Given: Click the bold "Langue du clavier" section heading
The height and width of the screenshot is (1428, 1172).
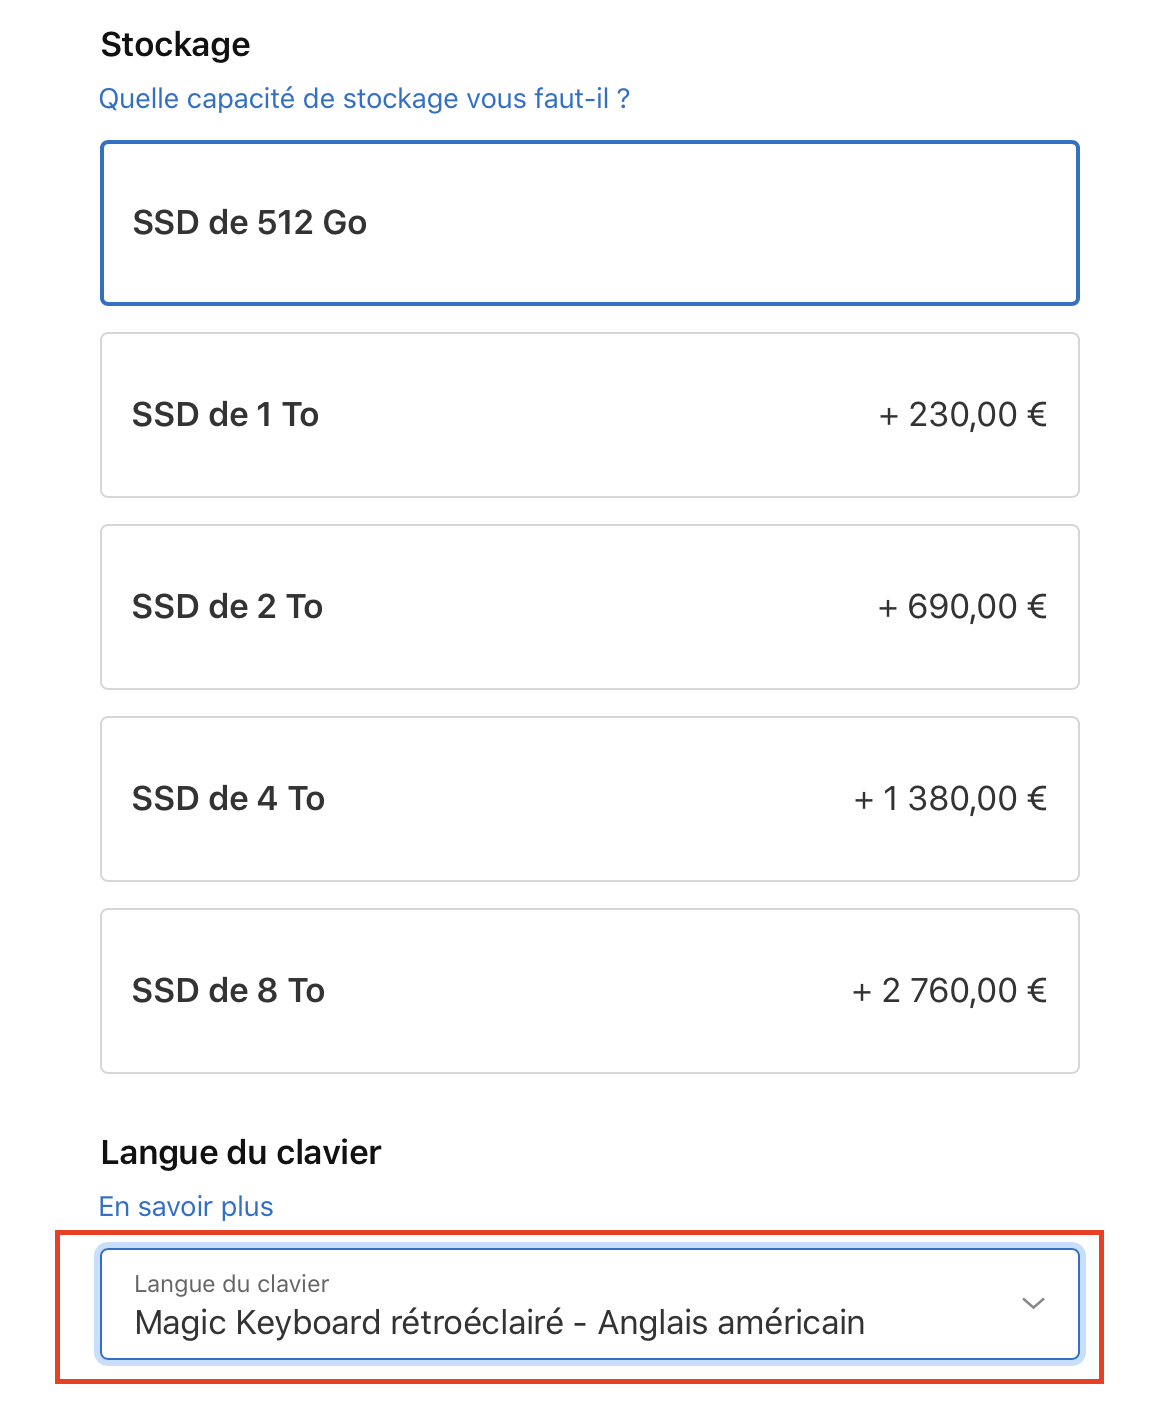Looking at the screenshot, I should click(x=241, y=1153).
